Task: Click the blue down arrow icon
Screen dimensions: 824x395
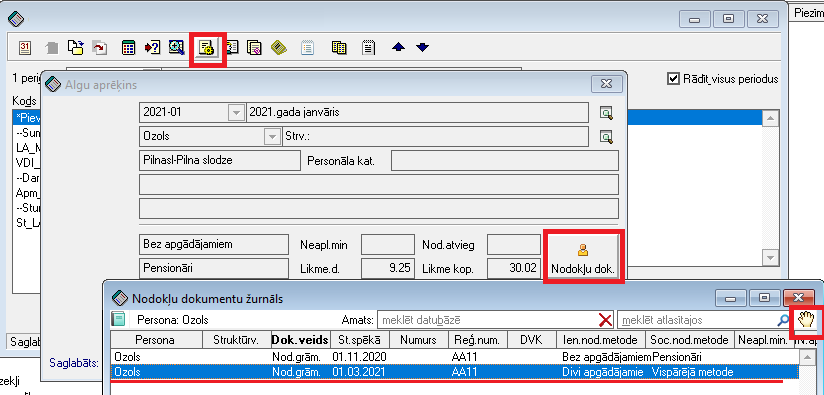Action: (x=423, y=48)
